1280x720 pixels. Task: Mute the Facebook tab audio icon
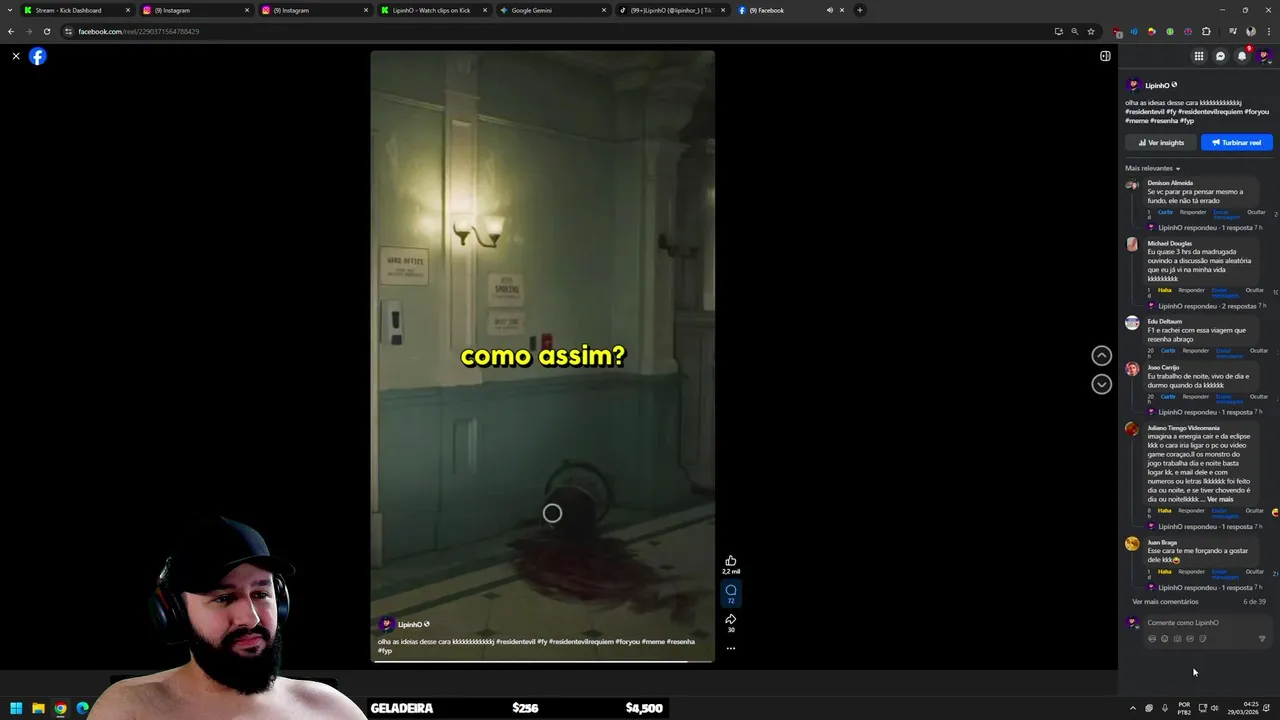[829, 10]
